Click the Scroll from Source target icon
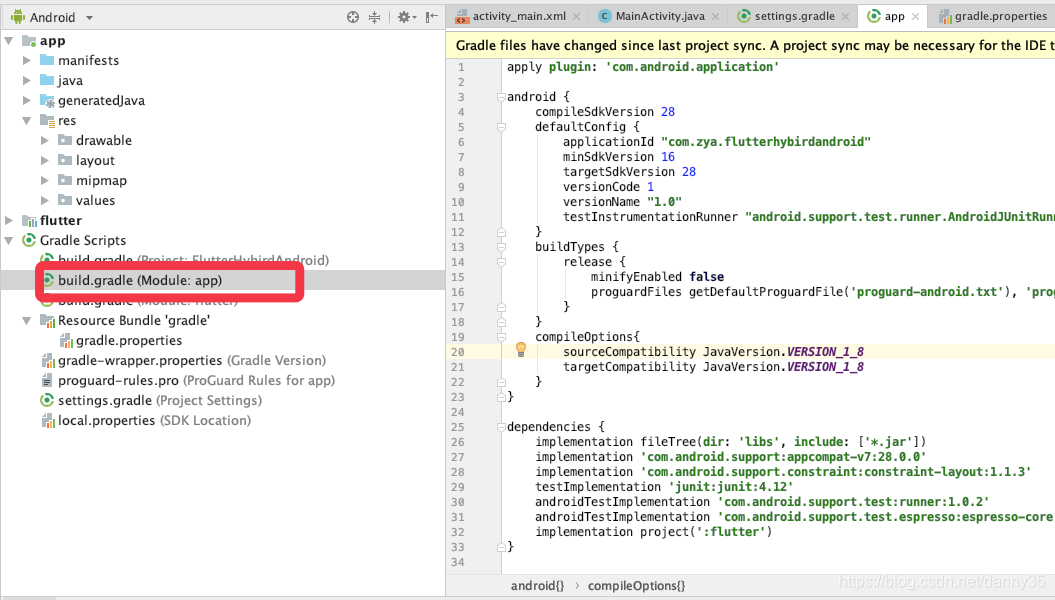This screenshot has width=1055, height=600. 352,17
